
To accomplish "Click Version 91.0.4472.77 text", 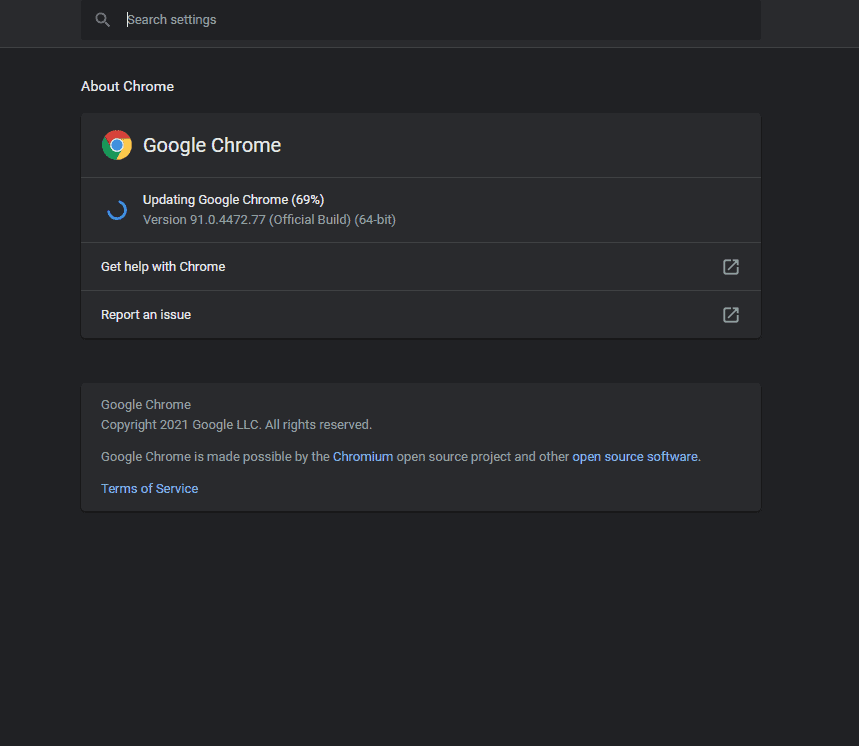I will 269,220.
